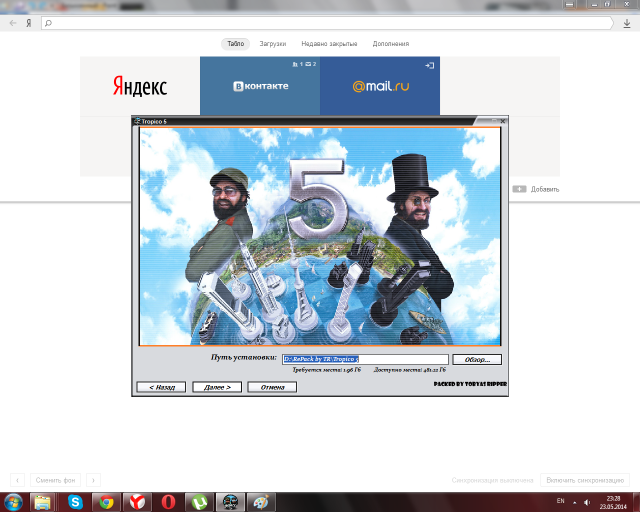Open the Недавно закрытые tab
This screenshot has height=512, width=640.
click(328, 44)
